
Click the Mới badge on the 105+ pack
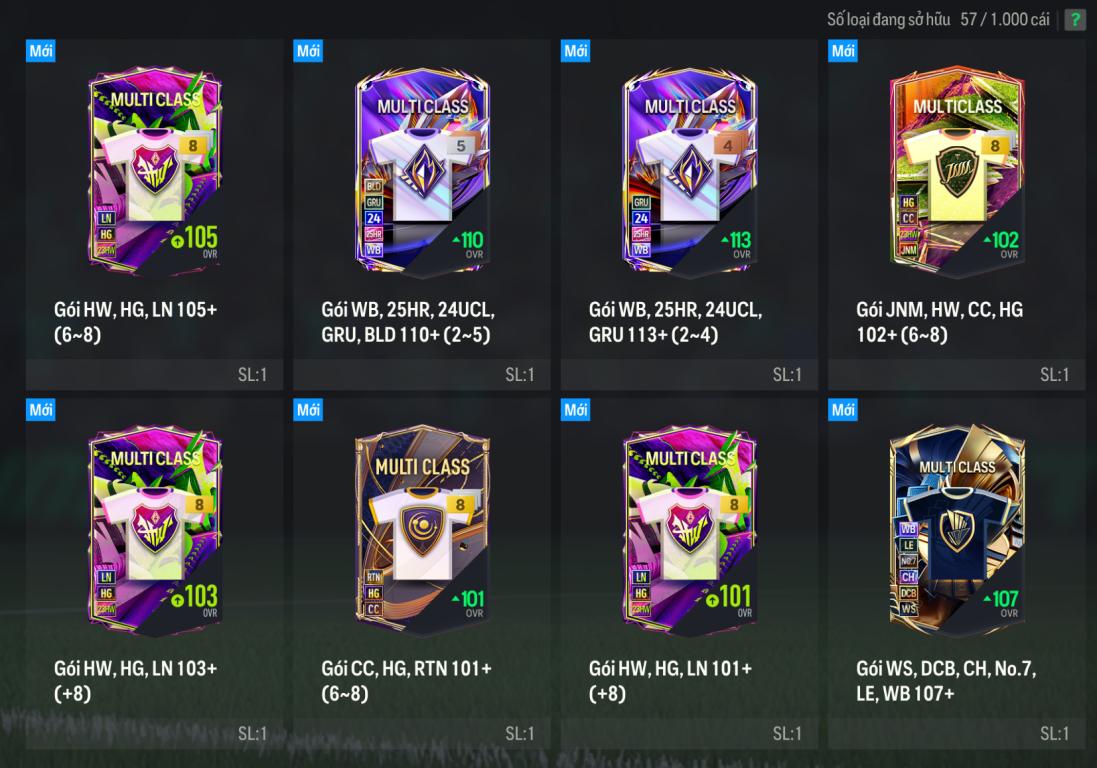[x=41, y=51]
